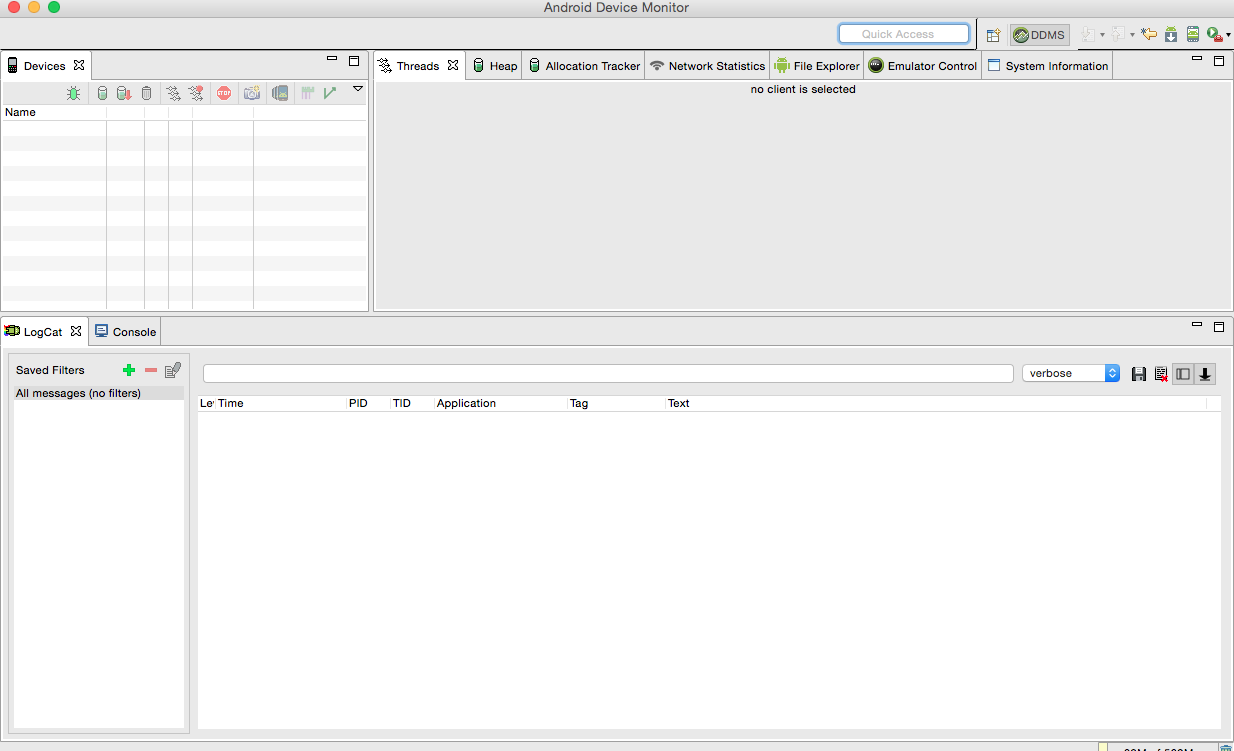The width and height of the screenshot is (1234, 751).
Task: Delete selected logcat filter with minus icon
Action: (x=151, y=370)
